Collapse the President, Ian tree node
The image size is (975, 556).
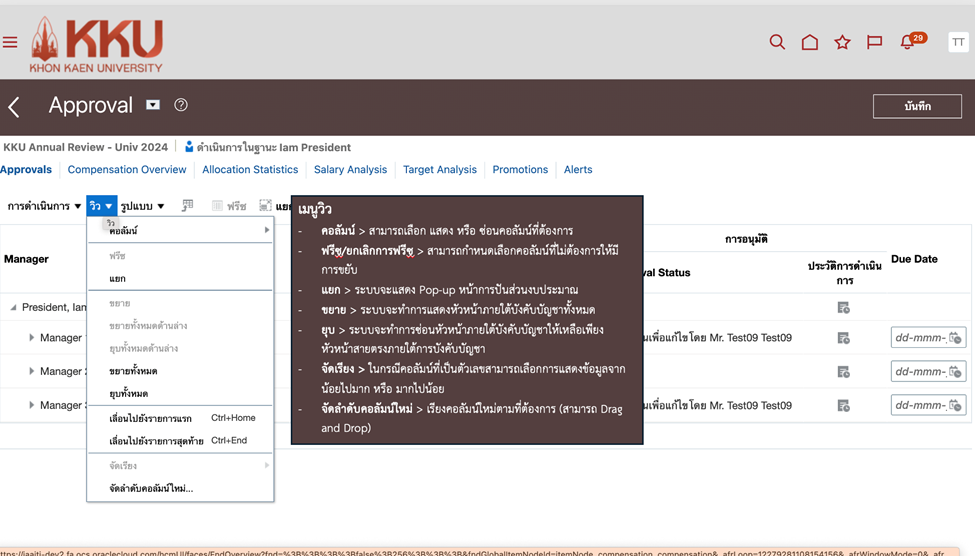click(13, 308)
